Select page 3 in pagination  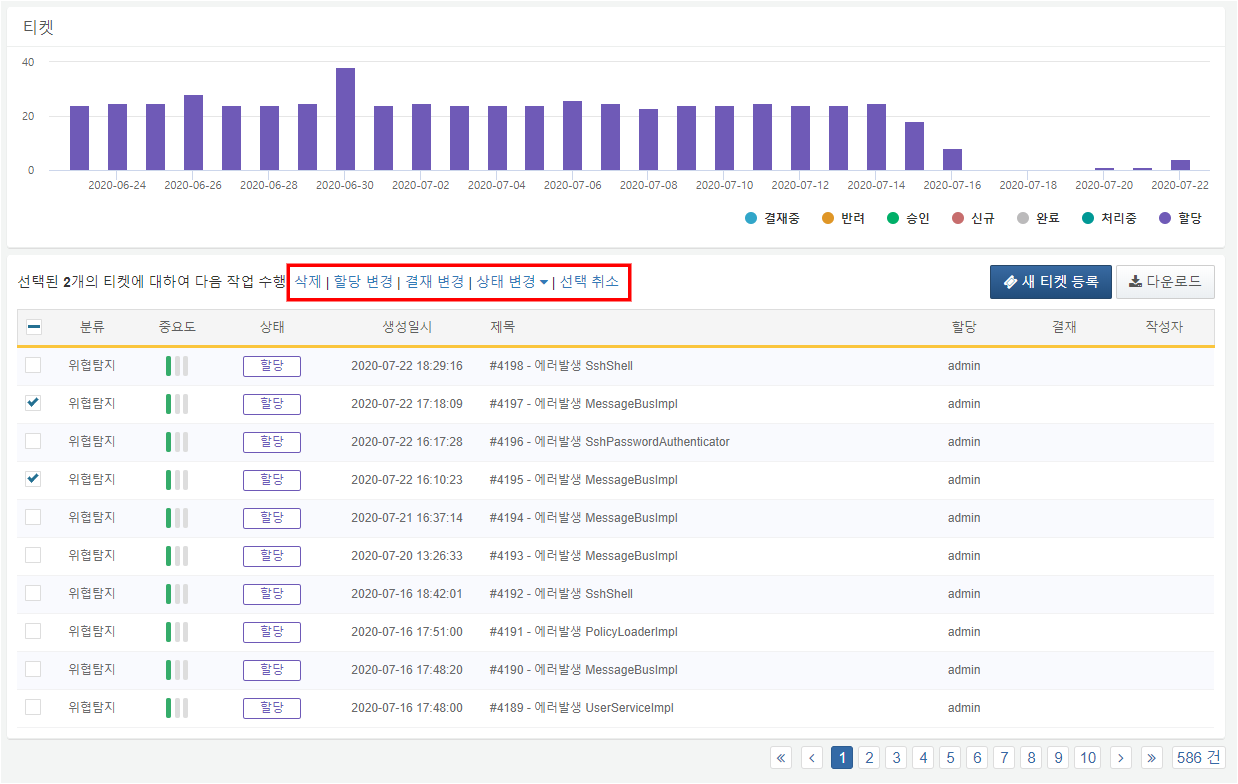(x=896, y=758)
